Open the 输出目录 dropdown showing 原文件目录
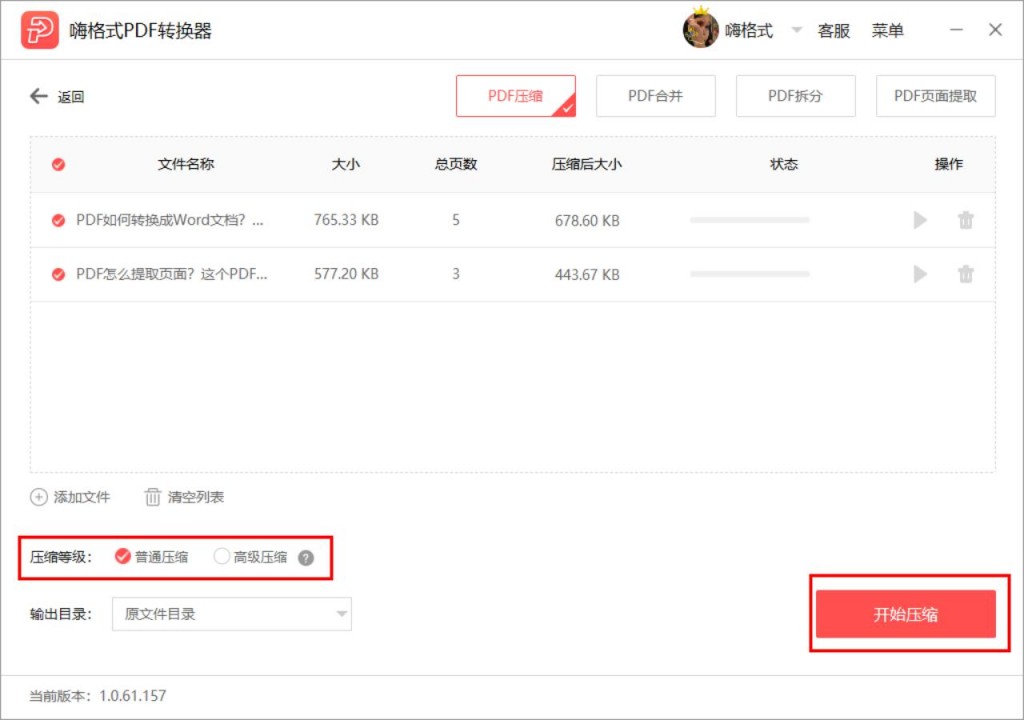Viewport: 1024px width, 720px height. [x=232, y=614]
